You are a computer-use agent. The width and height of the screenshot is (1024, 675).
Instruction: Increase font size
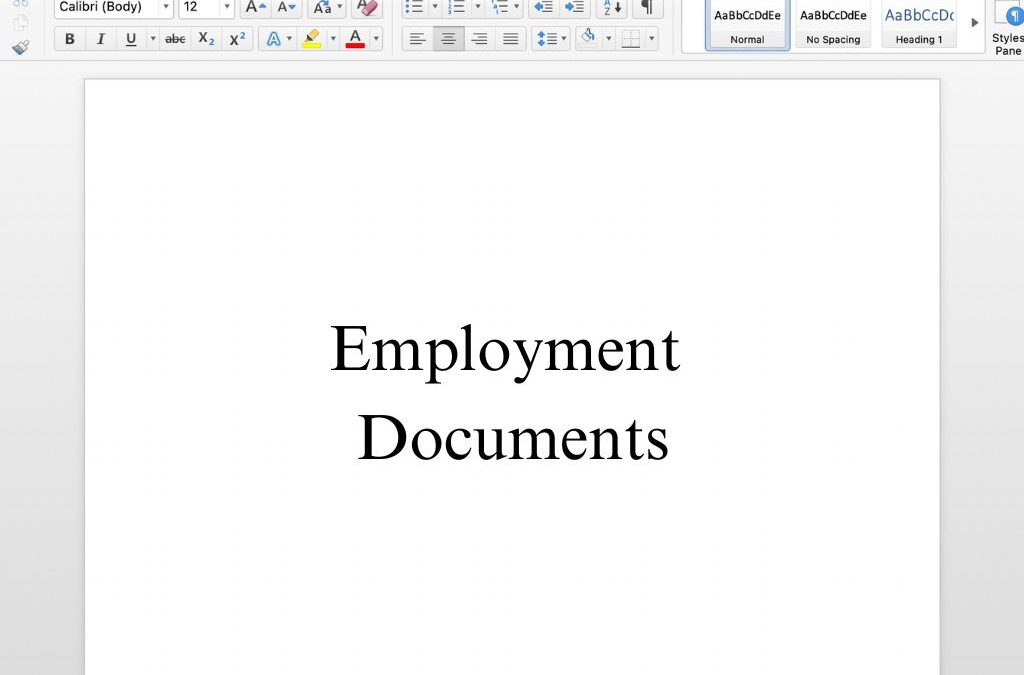(x=255, y=7)
